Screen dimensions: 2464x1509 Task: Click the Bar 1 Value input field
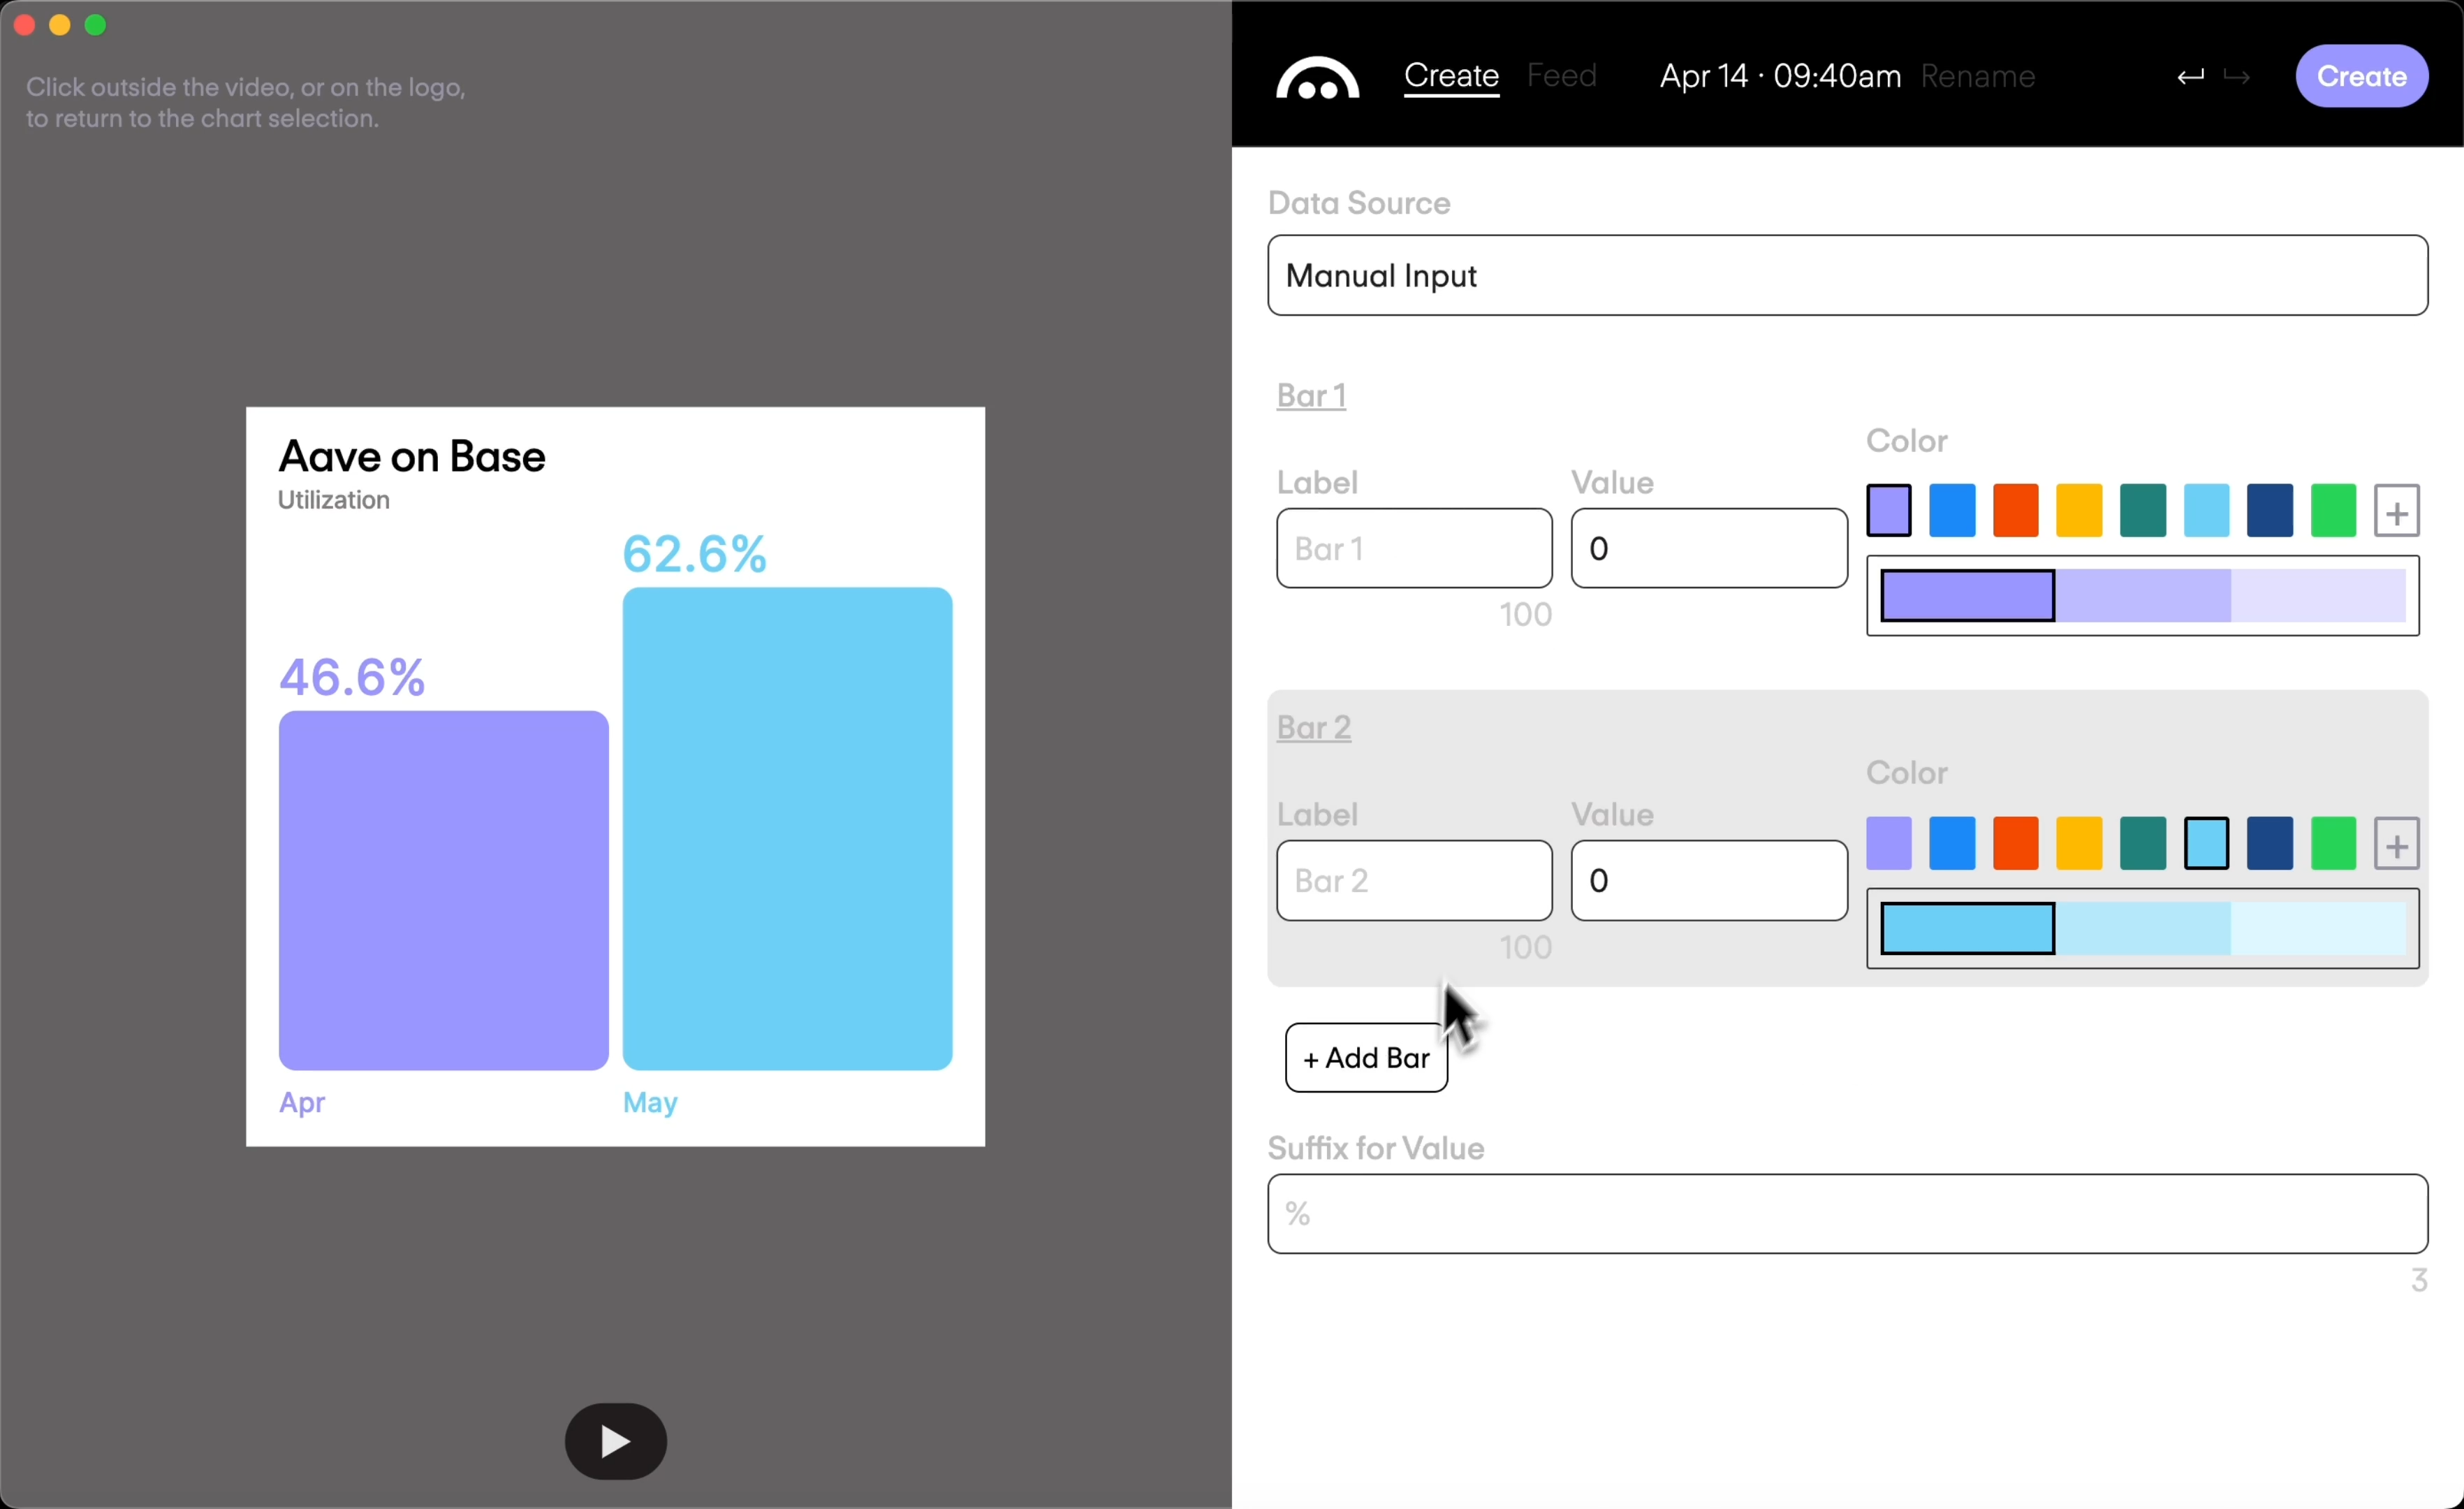[1708, 548]
